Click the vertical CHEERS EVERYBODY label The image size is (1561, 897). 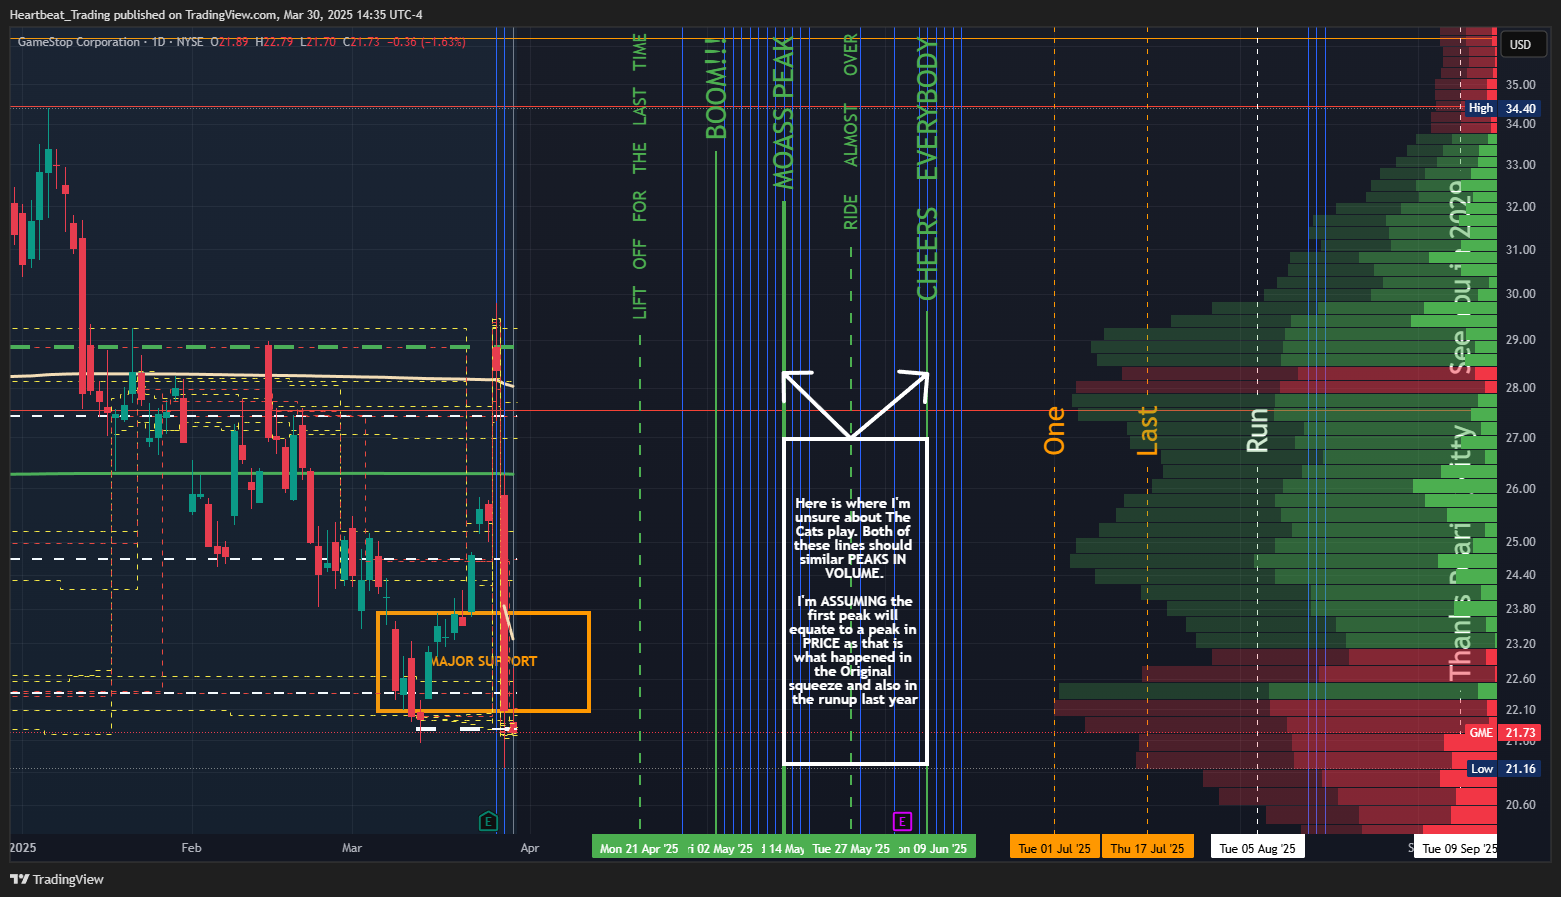pos(928,168)
